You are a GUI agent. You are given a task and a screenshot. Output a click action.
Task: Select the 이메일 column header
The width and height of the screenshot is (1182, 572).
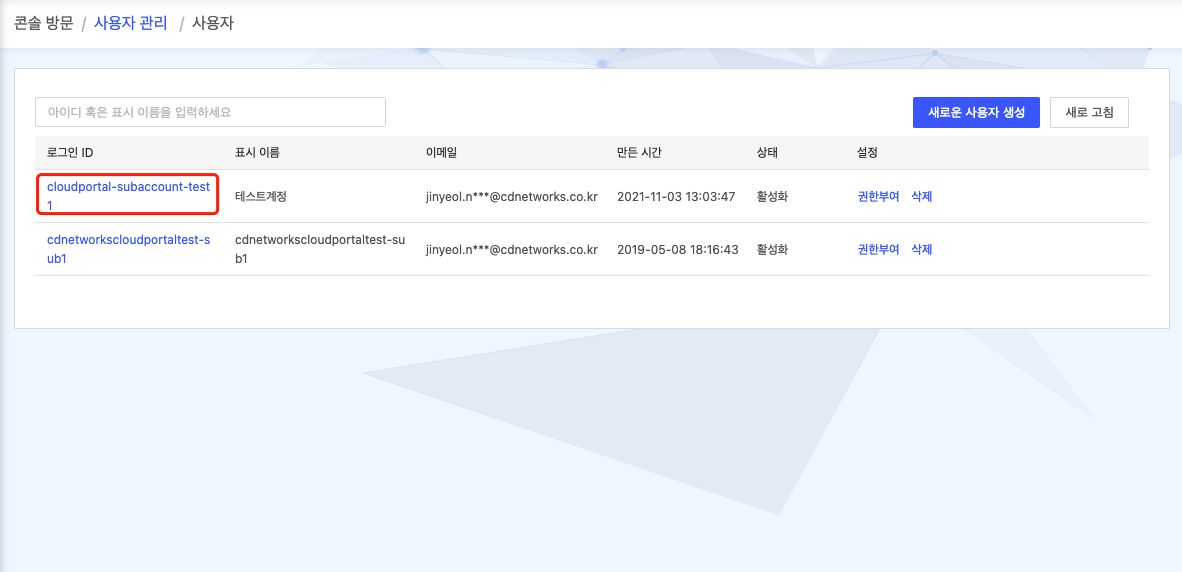click(442, 152)
